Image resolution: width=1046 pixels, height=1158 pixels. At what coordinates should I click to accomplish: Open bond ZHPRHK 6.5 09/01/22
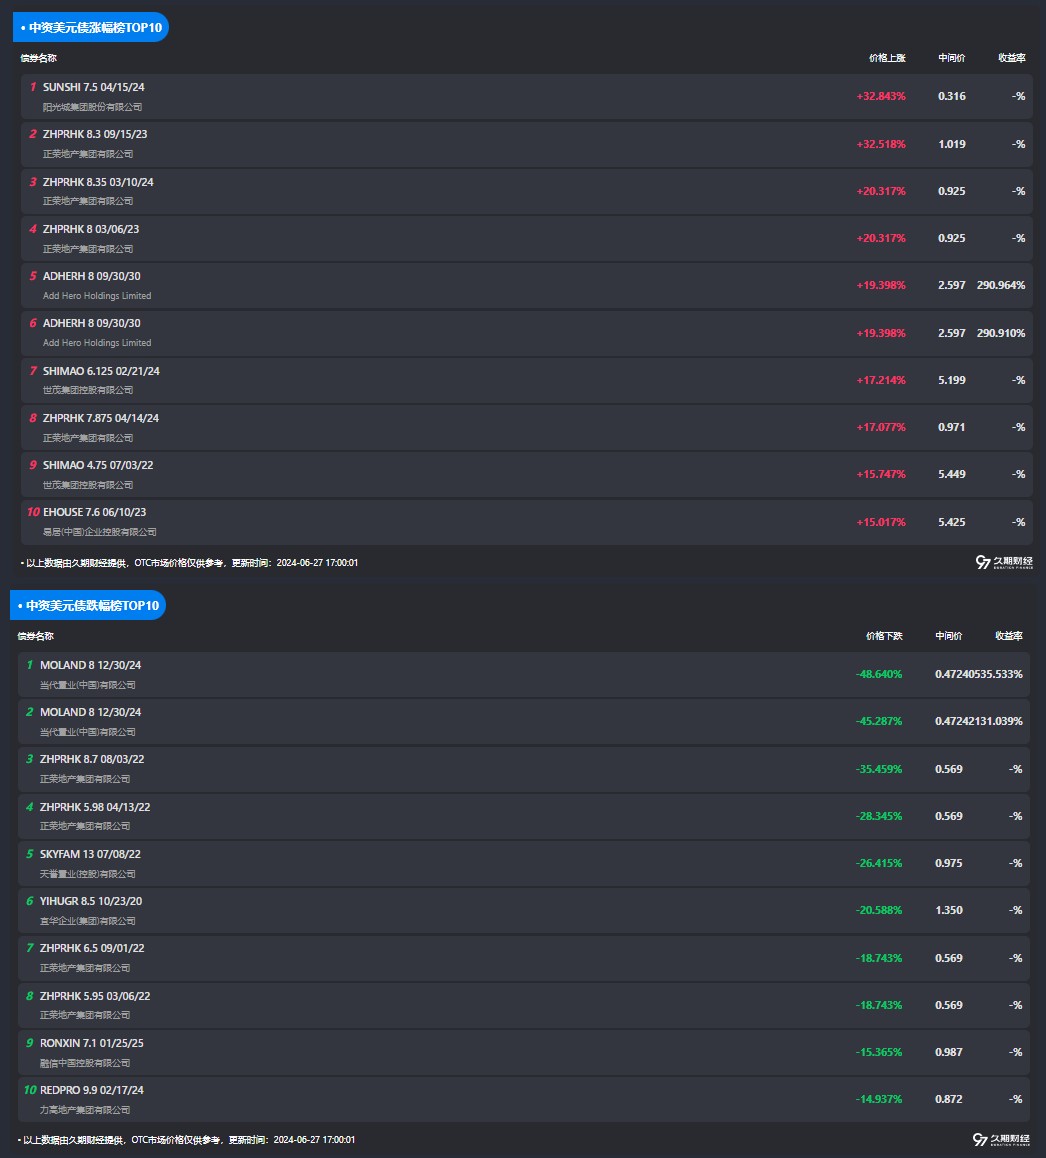(92, 948)
